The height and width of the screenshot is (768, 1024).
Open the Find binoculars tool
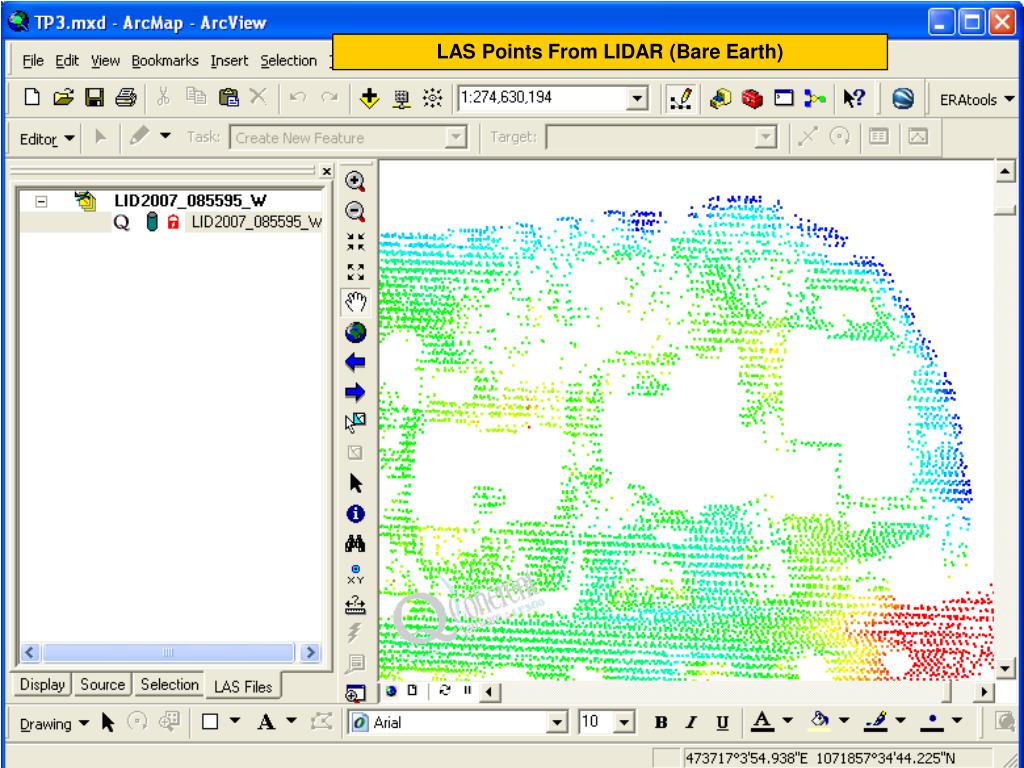355,543
